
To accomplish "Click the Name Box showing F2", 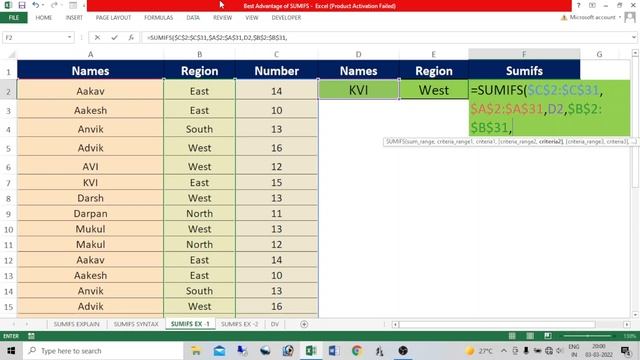I will click(34, 38).
